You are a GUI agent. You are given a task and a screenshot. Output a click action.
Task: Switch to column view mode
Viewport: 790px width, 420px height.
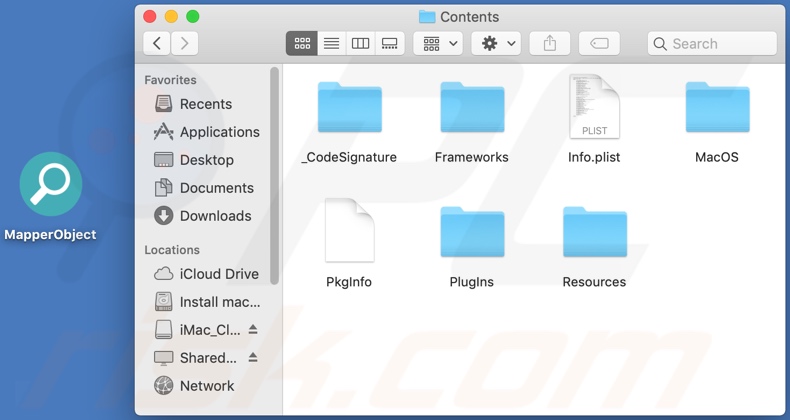[360, 44]
